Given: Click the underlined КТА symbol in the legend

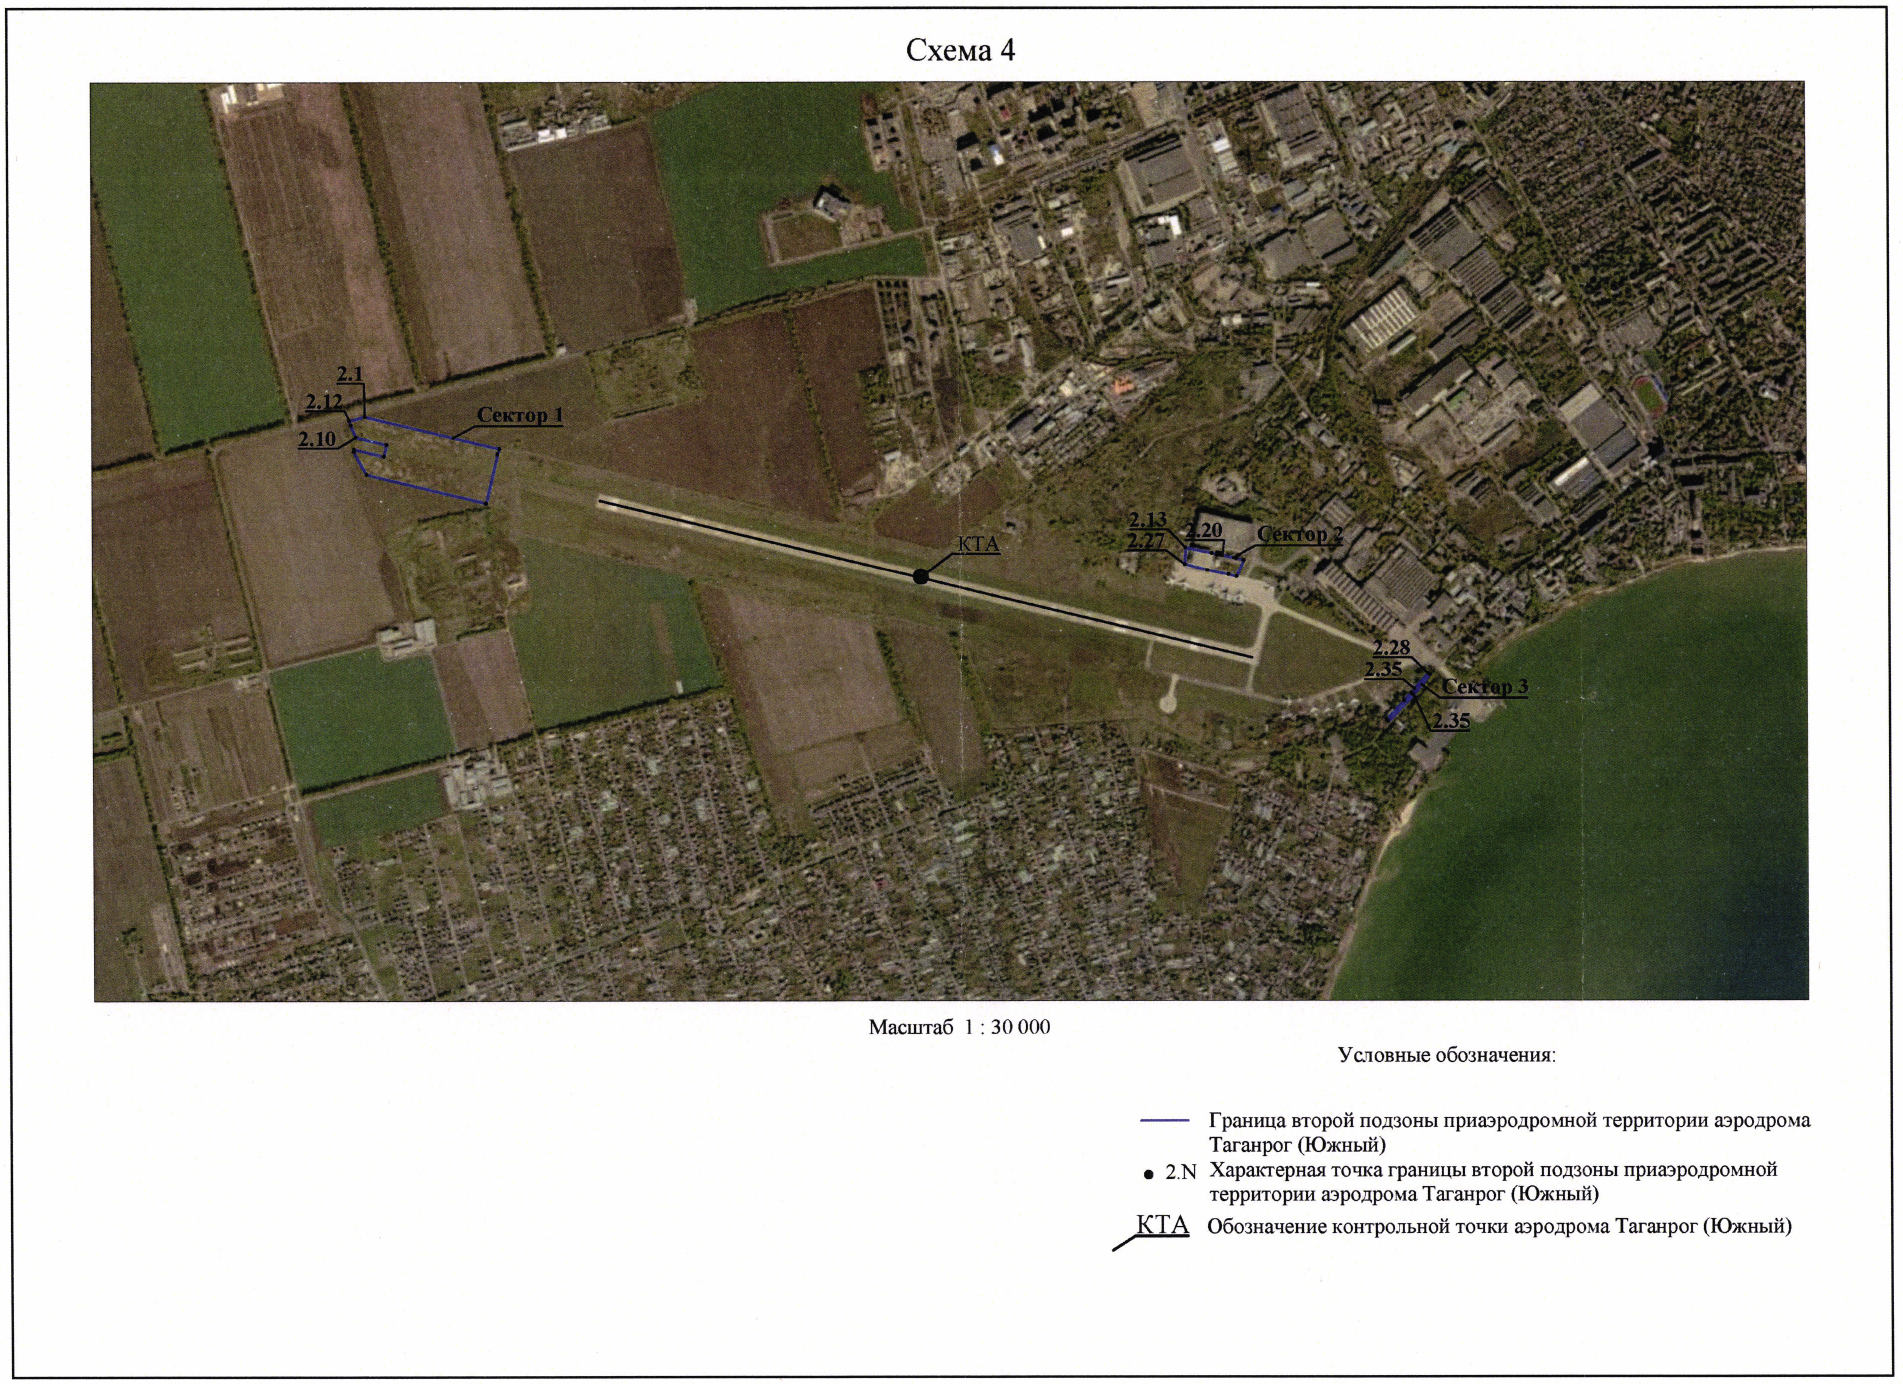Looking at the screenshot, I should 1162,1226.
